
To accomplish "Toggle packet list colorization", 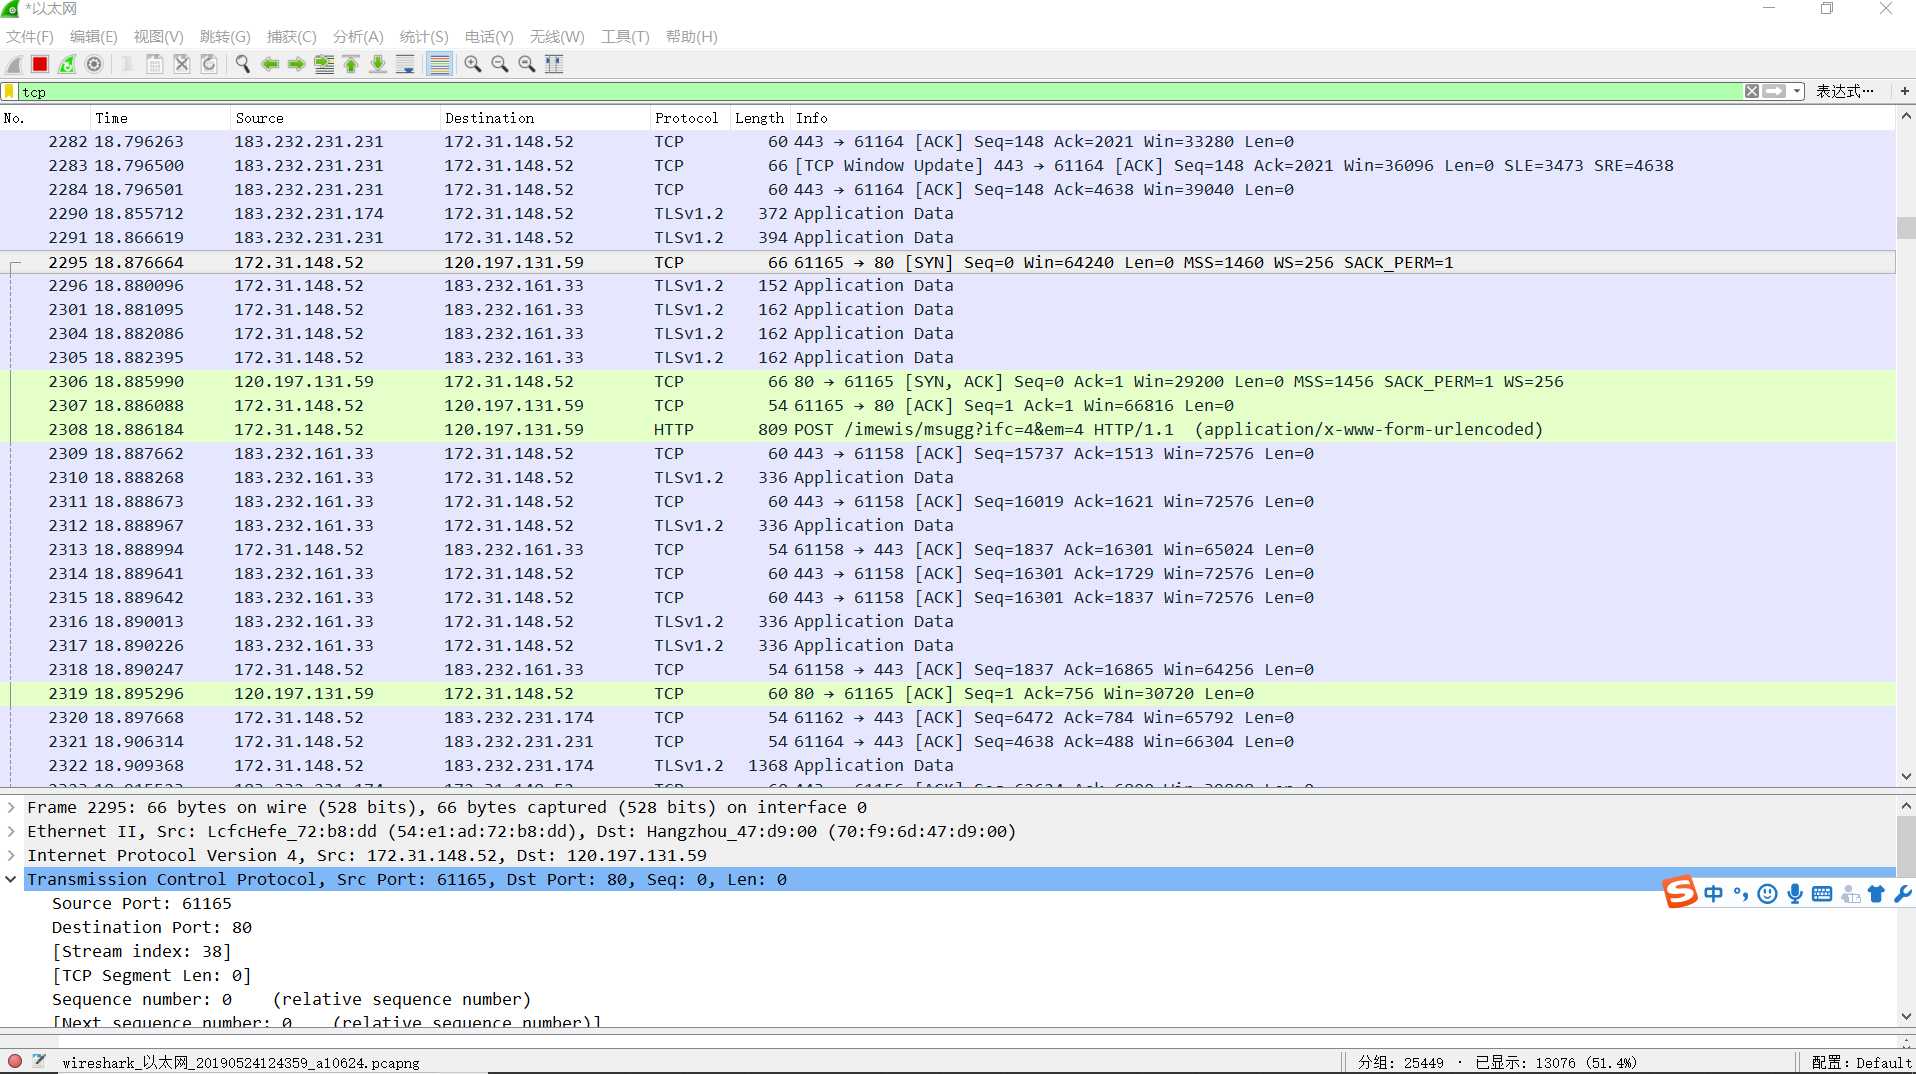I will (x=439, y=64).
